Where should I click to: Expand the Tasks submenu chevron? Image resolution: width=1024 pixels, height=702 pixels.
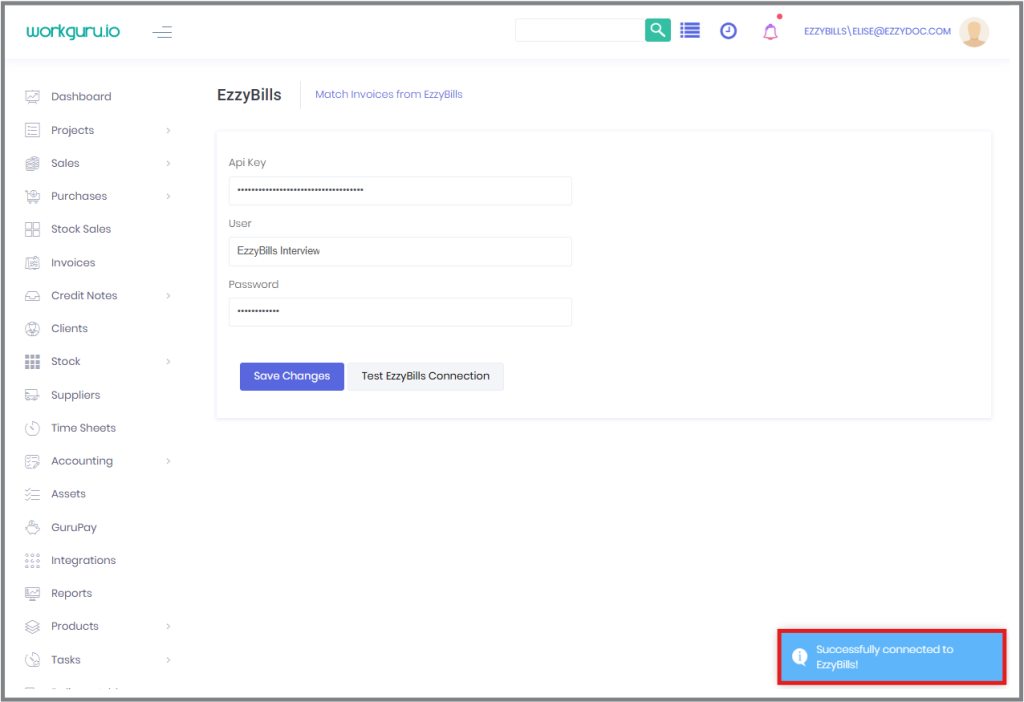tap(168, 660)
